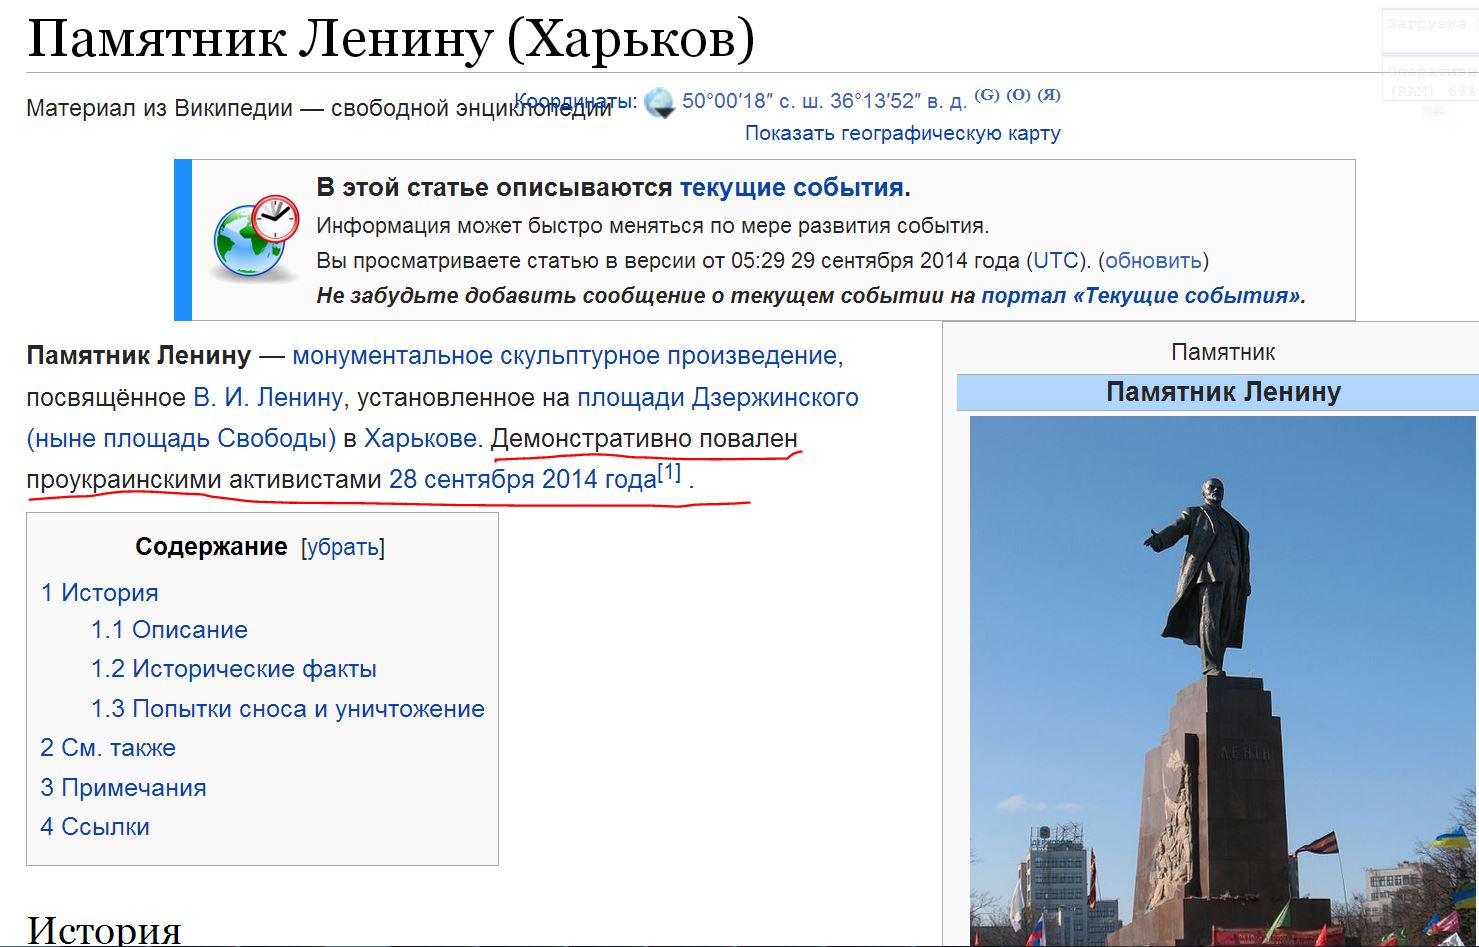Screen dimensions: 1479x947
Task: Open the (O) map link
Action: pyautogui.click(x=1018, y=95)
